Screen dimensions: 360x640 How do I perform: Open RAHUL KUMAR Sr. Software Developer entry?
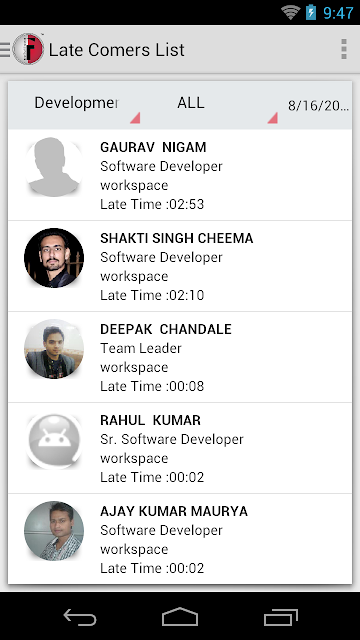coord(180,448)
